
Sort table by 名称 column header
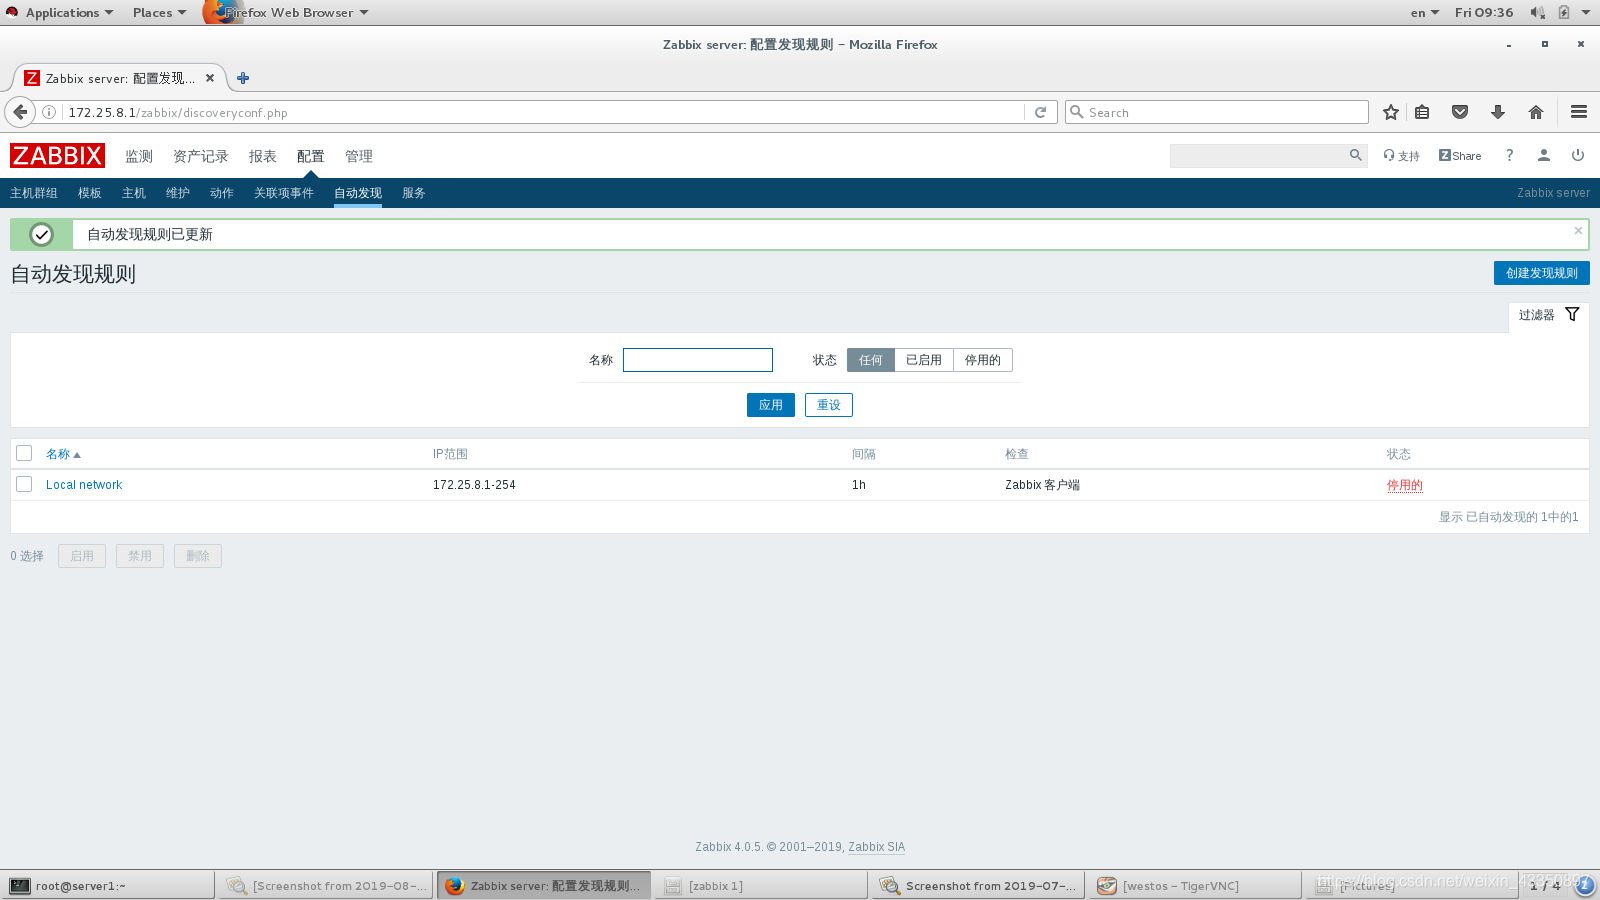click(63, 454)
